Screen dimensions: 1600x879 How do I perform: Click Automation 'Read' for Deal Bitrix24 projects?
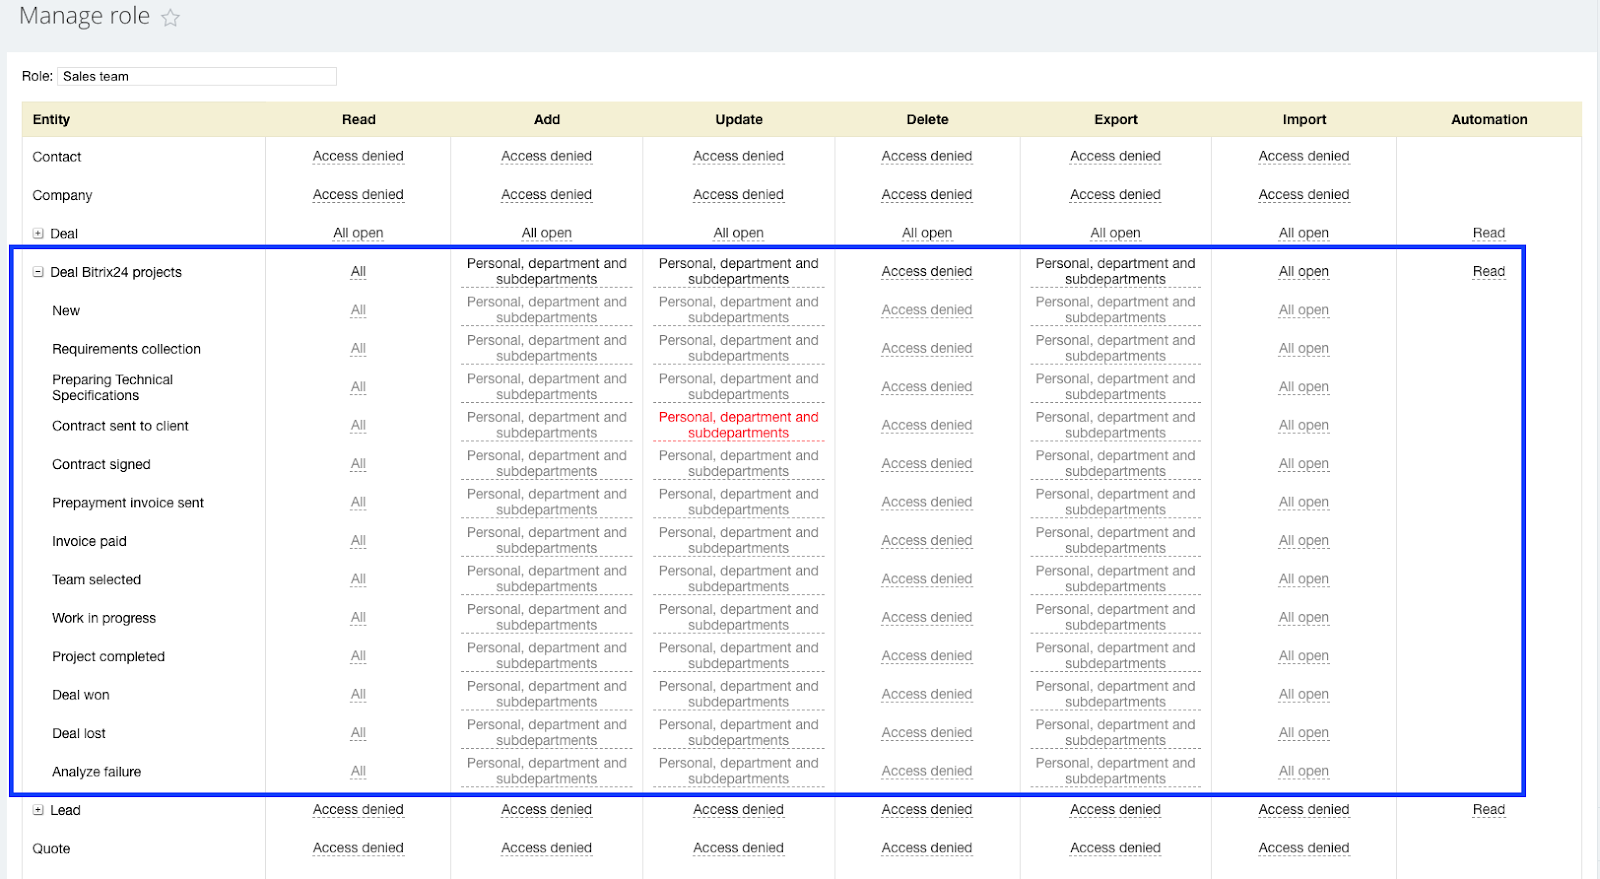tap(1489, 271)
